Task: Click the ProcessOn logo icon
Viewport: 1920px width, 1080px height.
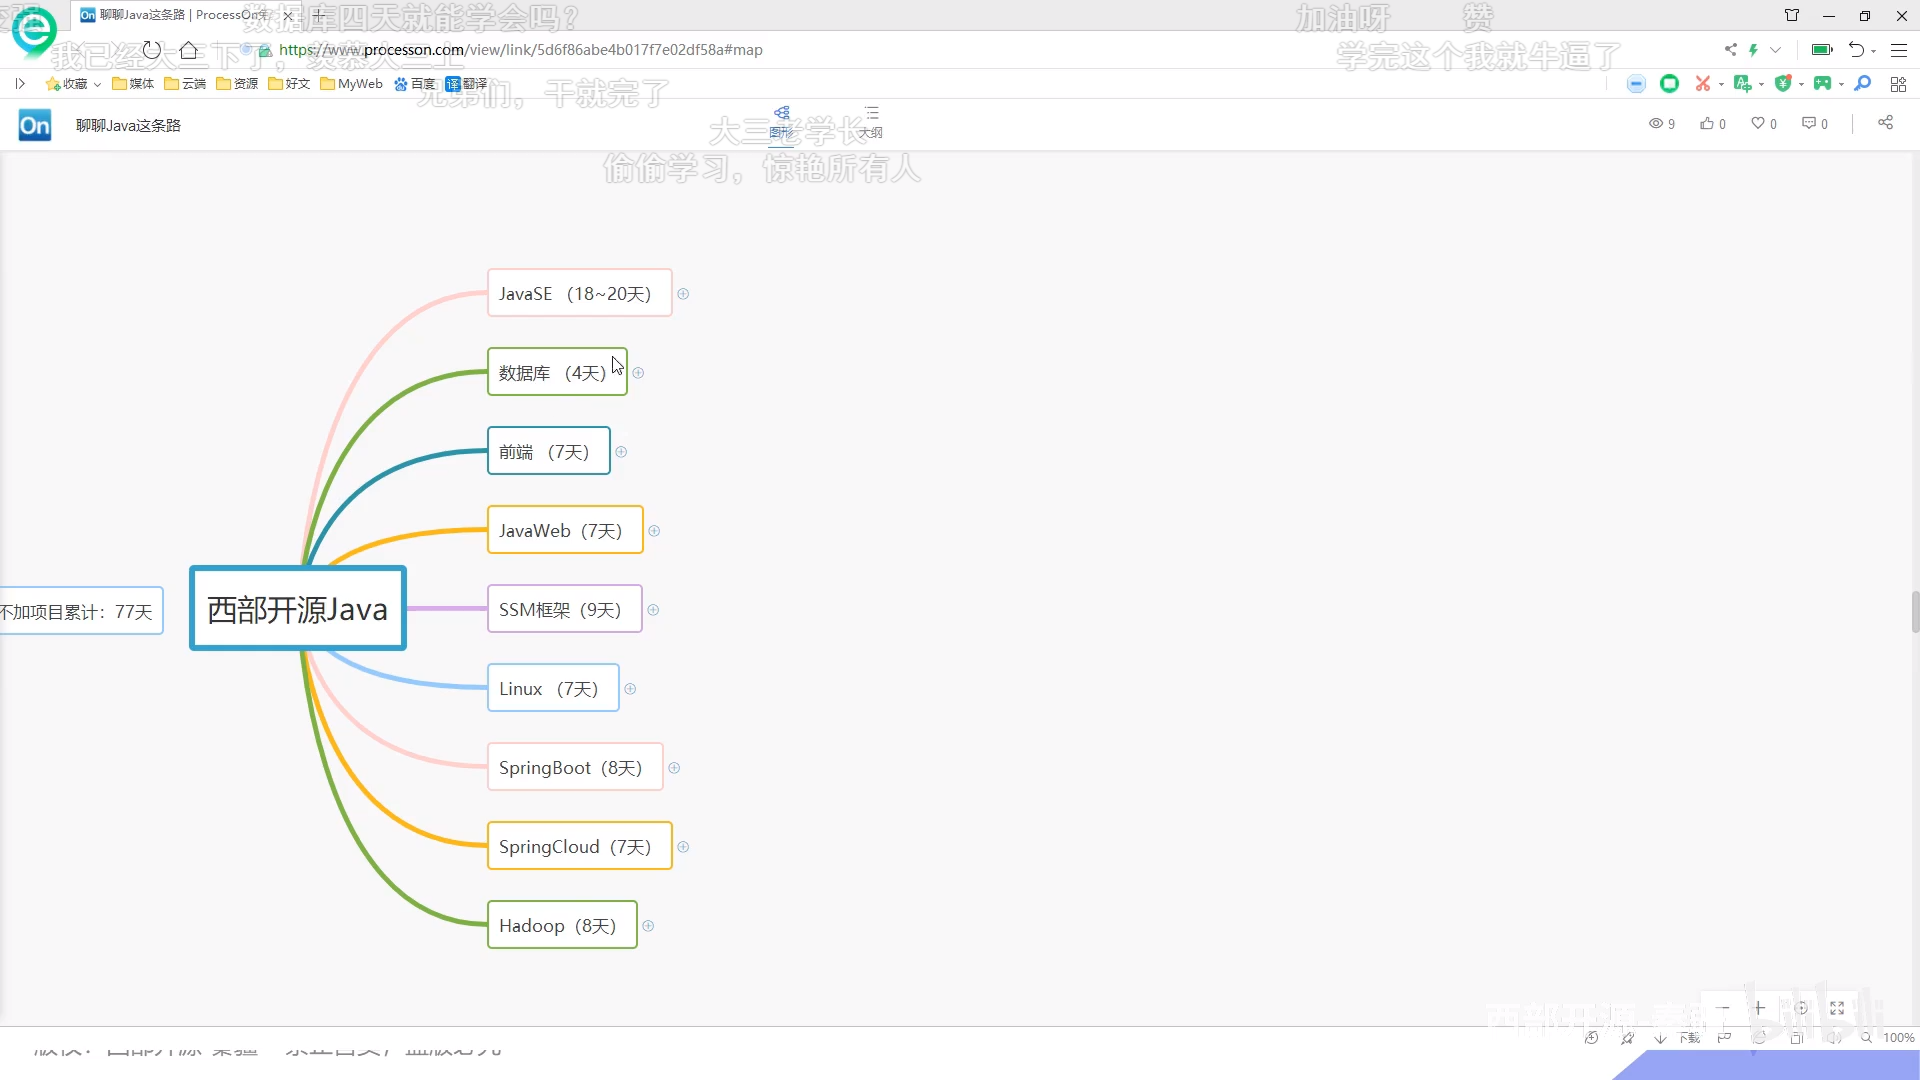Action: pyautogui.click(x=35, y=125)
